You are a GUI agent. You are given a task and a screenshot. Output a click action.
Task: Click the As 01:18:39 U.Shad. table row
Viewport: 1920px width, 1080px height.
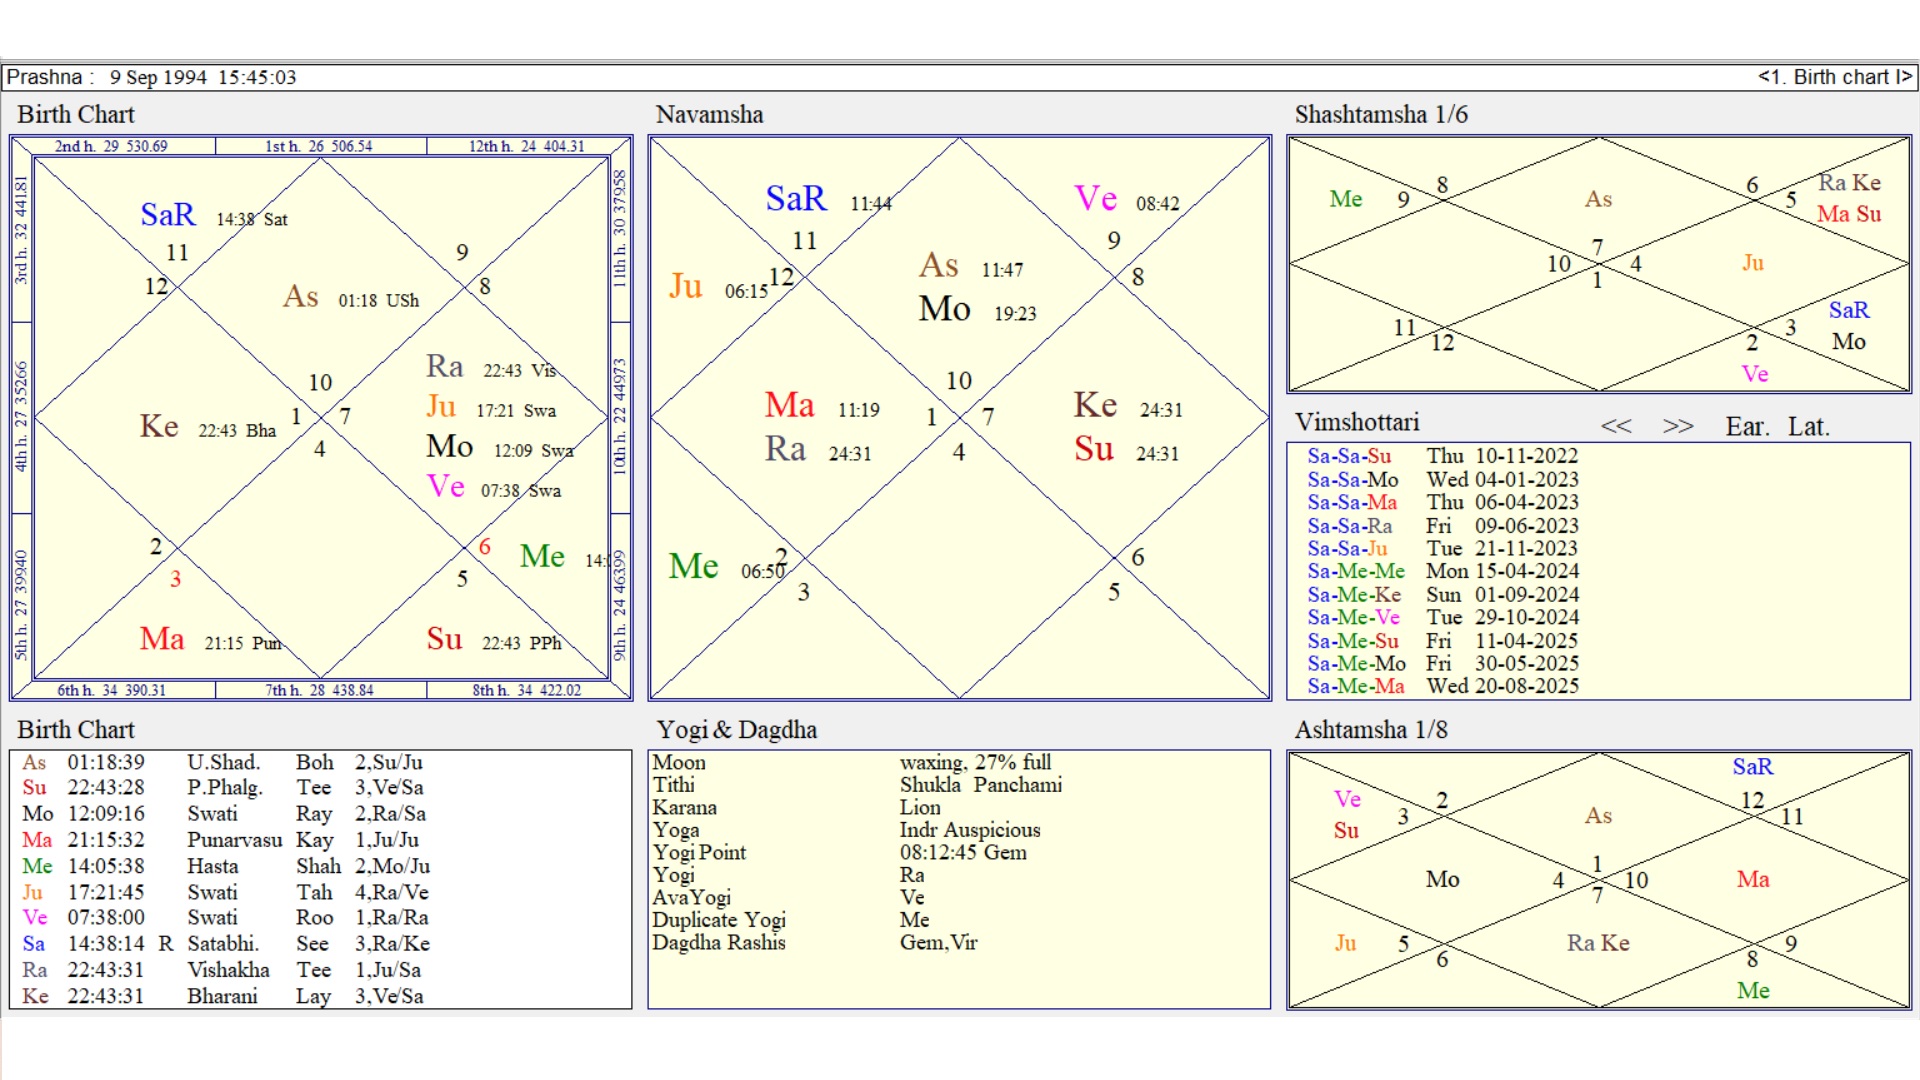(x=222, y=763)
